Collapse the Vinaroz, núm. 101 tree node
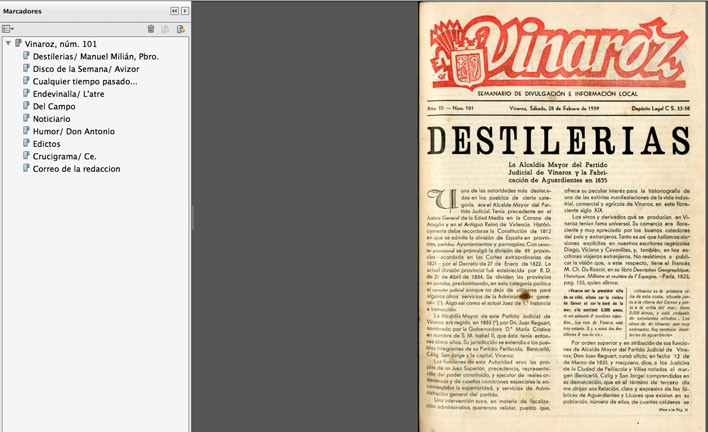Screen dimensions: 708x432 coord(8,44)
